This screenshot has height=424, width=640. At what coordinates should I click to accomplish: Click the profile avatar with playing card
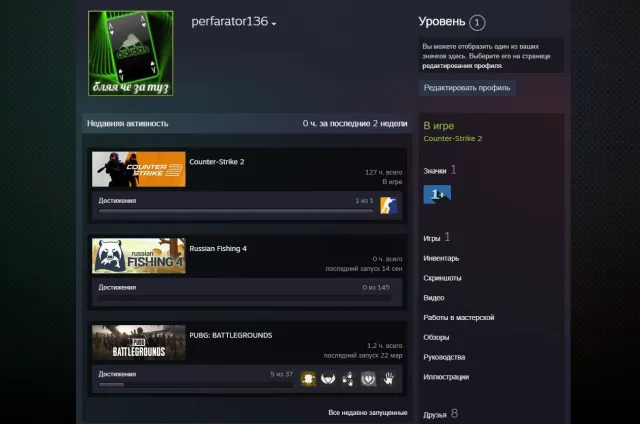pos(131,53)
